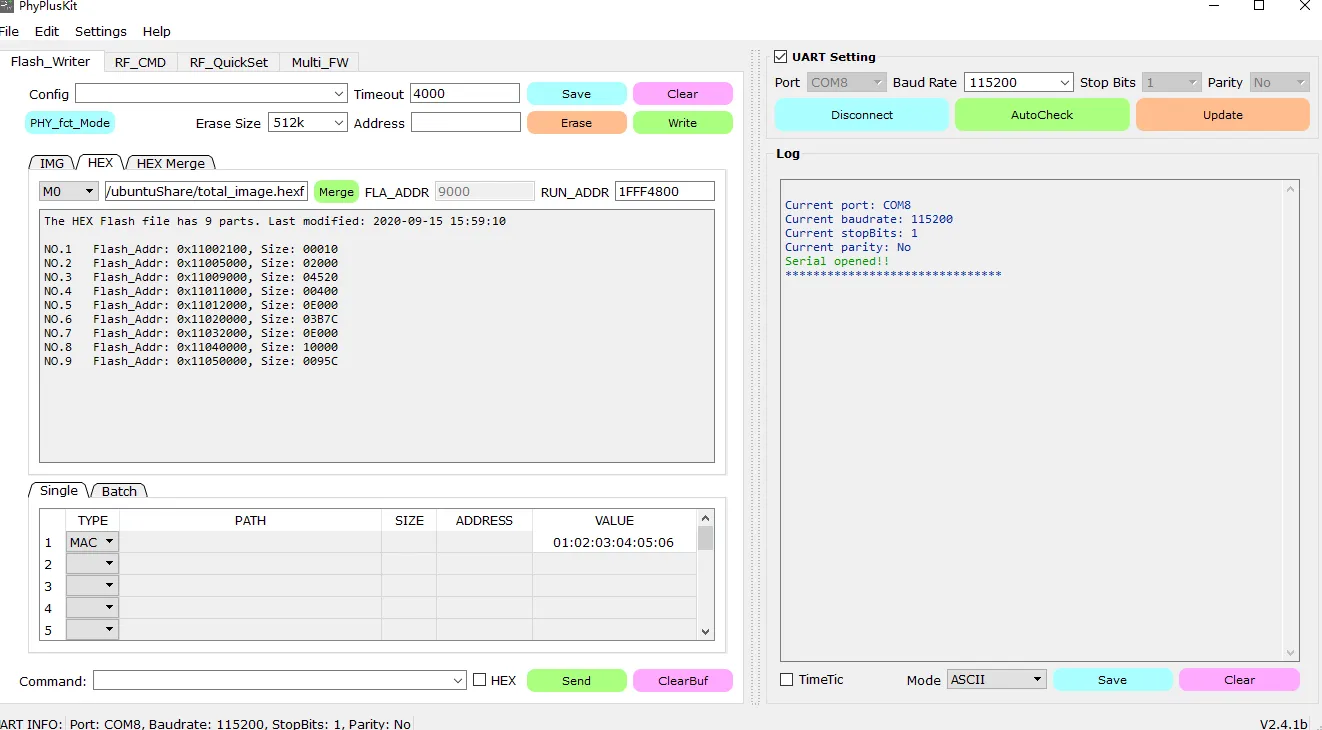Open the Erase Size 512k dropdown
This screenshot has width=1322, height=730.
(x=307, y=123)
